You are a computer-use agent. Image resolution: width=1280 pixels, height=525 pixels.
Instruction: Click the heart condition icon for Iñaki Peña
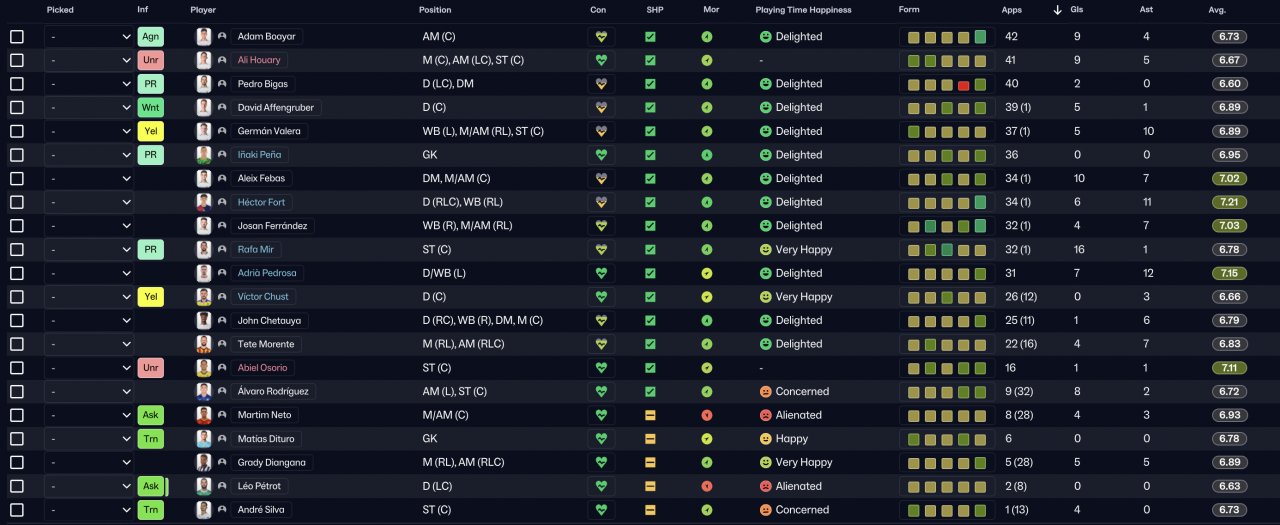pos(601,155)
